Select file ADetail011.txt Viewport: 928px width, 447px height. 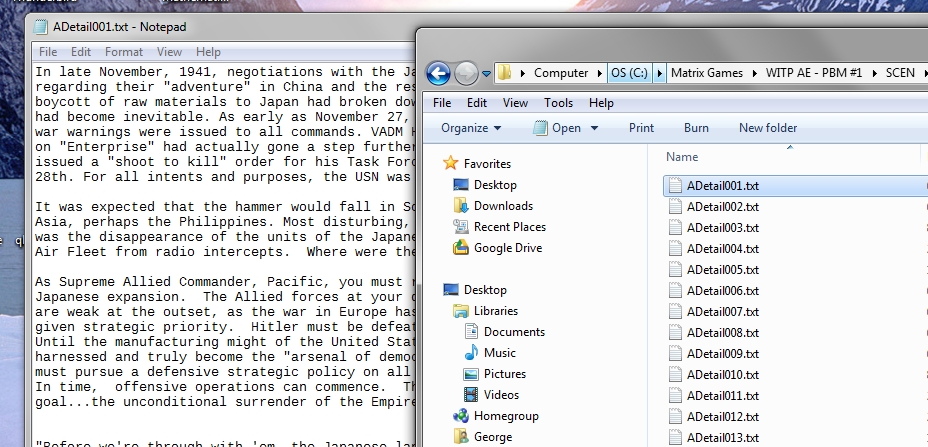723,396
